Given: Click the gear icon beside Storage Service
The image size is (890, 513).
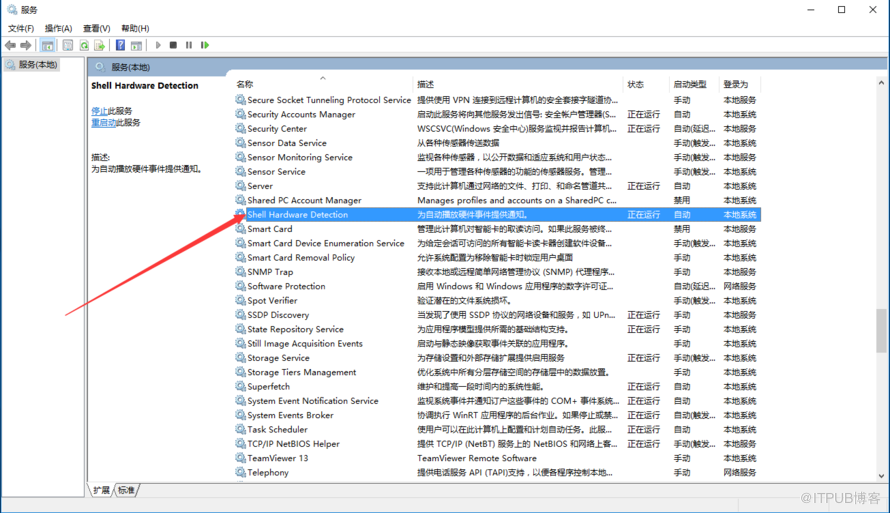Looking at the screenshot, I should tap(241, 358).
